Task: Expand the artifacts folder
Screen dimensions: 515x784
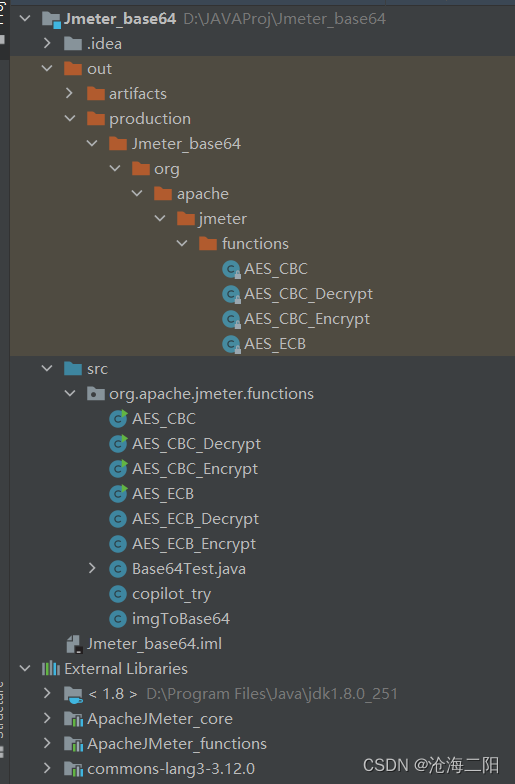Action: coord(70,94)
